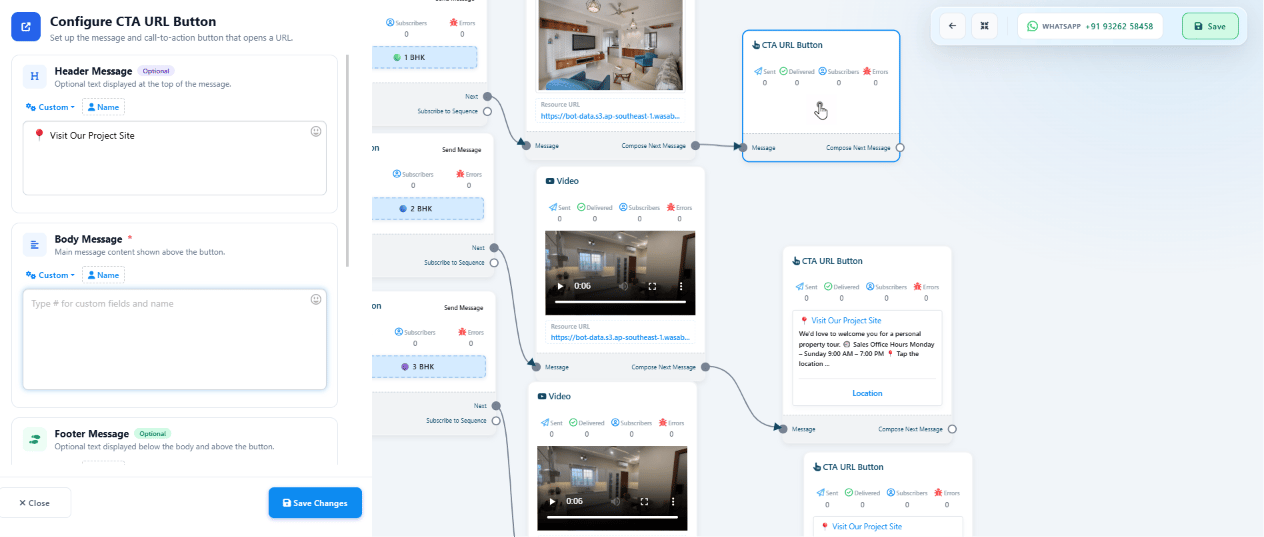Click the Optional badge next to Header Message
This screenshot has height=537, width=1264.
point(156,71)
